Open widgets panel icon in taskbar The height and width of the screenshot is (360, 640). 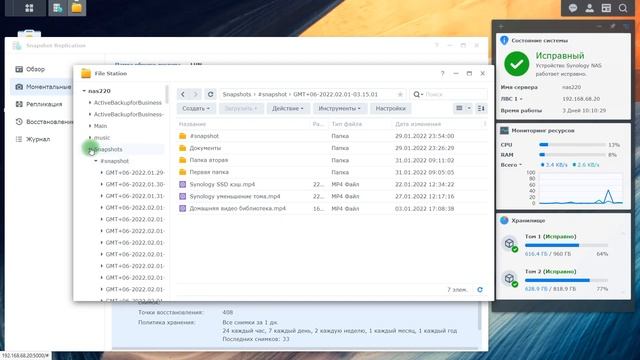pyautogui.click(x=606, y=8)
